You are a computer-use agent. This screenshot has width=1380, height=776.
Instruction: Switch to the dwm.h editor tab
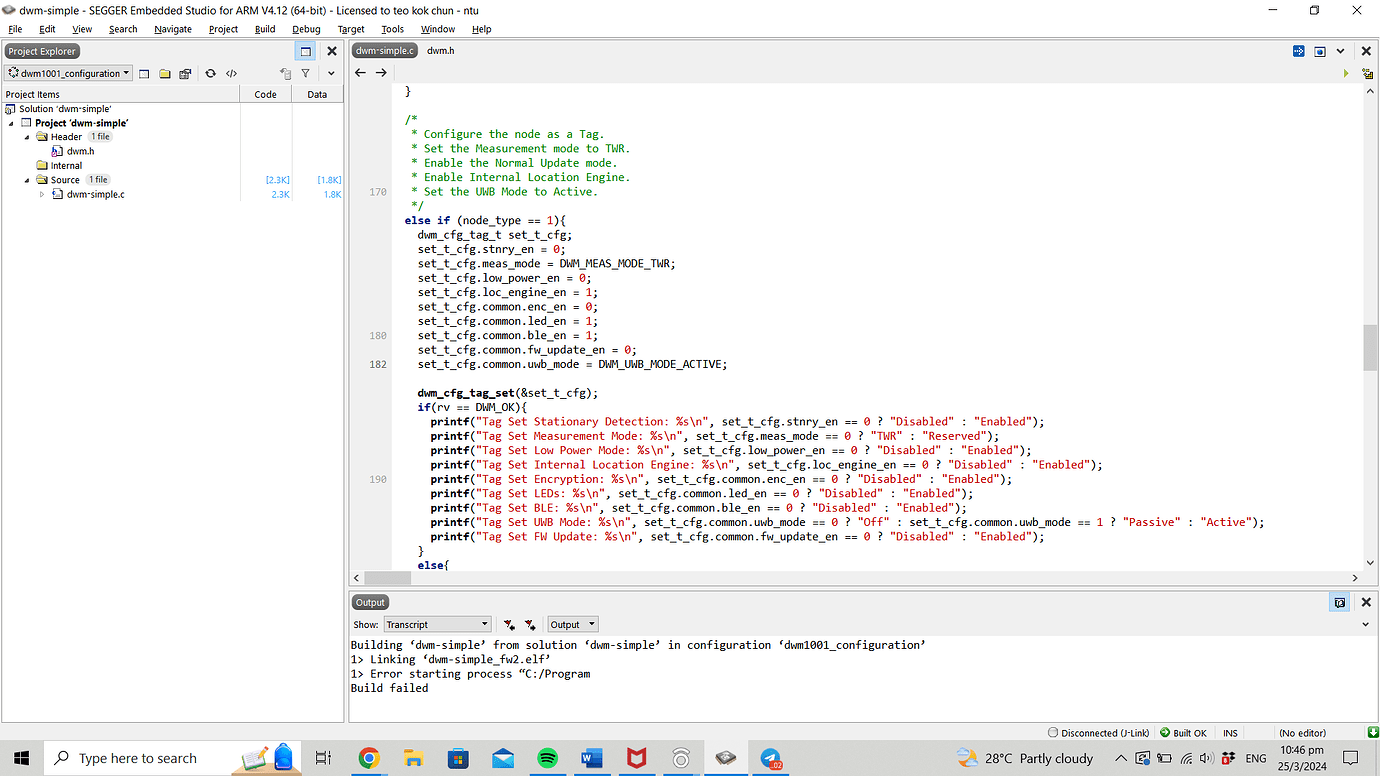[x=440, y=50]
